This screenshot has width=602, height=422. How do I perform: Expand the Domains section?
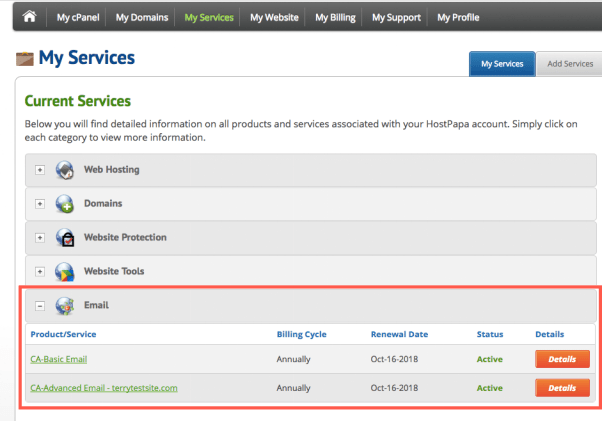pos(40,204)
